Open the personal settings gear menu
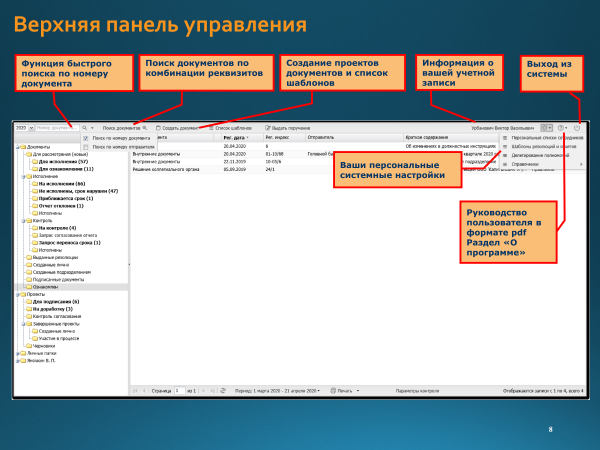600x450 pixels. [x=545, y=128]
